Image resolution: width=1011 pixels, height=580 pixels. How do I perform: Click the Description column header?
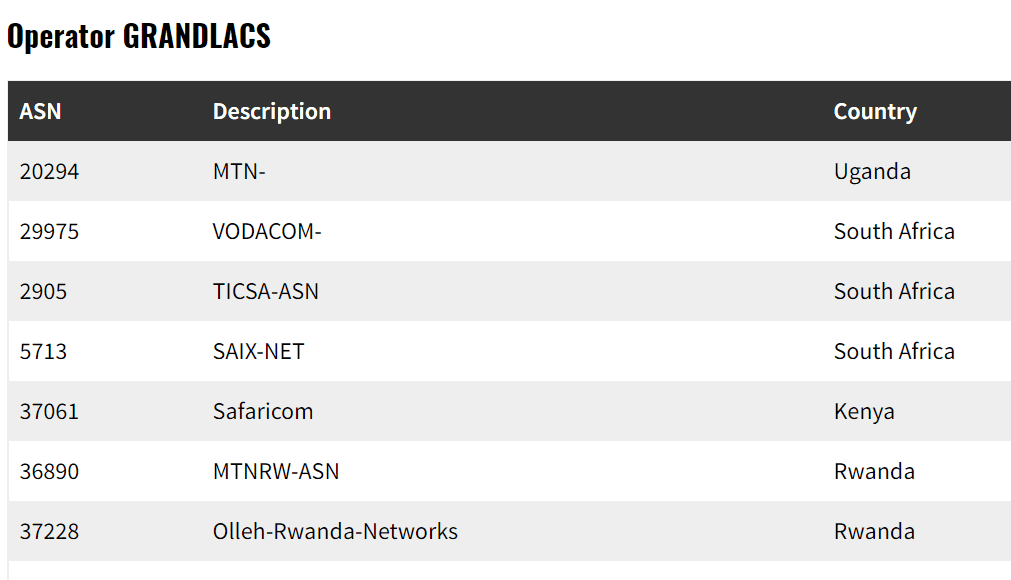(271, 111)
